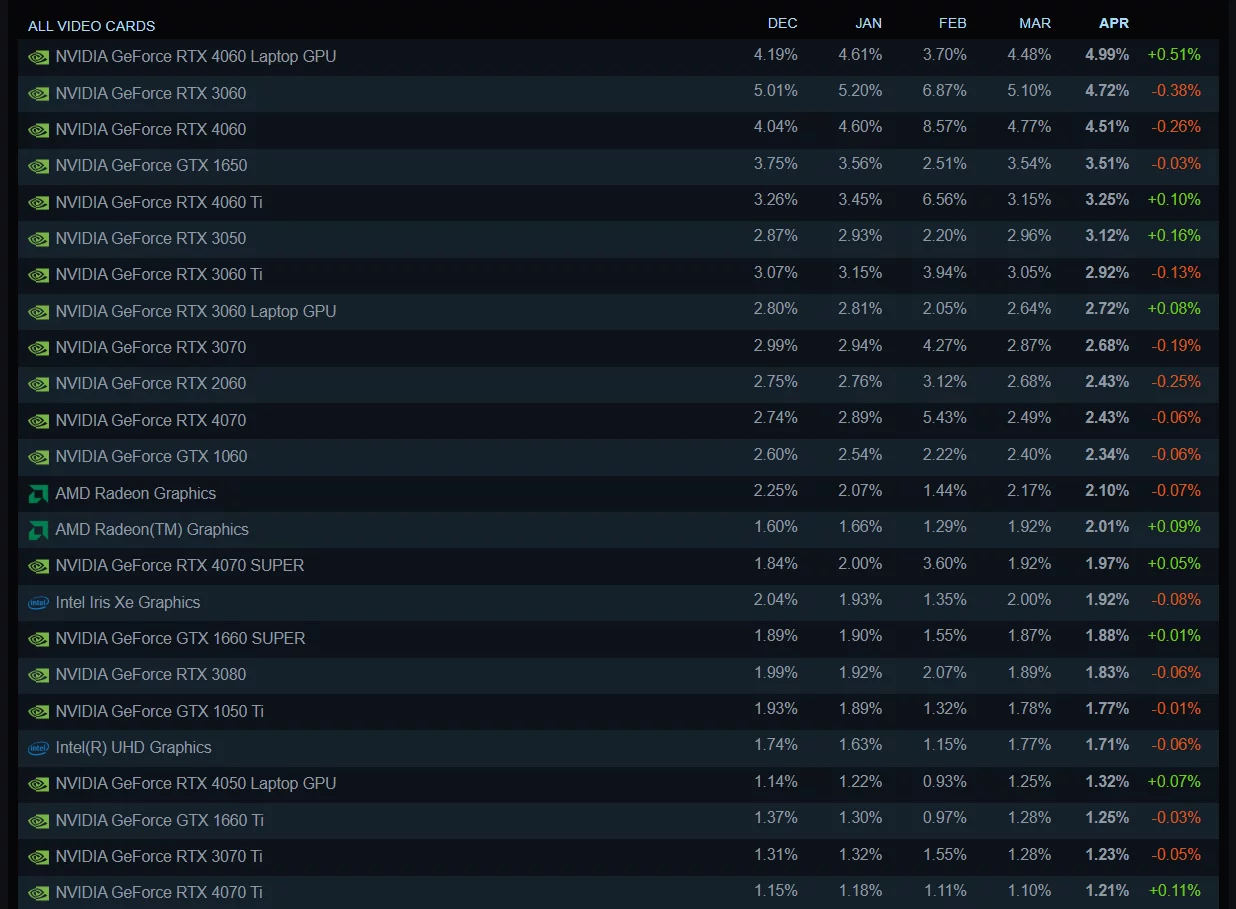1236x909 pixels.
Task: Select the DEC column header
Action: [782, 23]
